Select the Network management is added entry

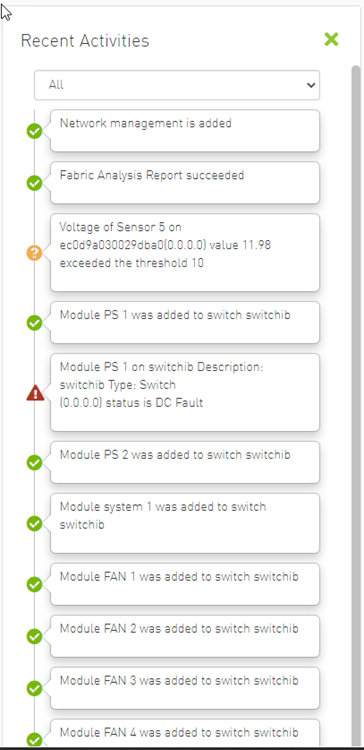tap(185, 131)
